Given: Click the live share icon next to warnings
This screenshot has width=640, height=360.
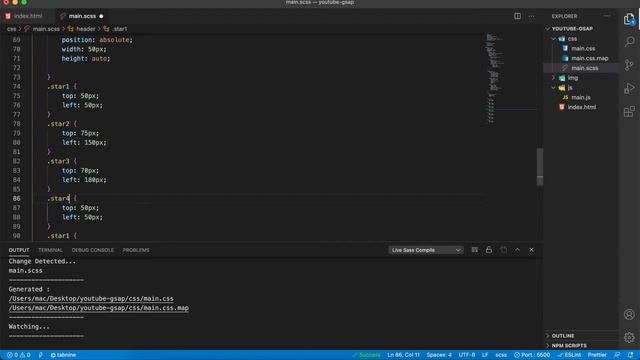Looking at the screenshot, I should (x=40, y=355).
